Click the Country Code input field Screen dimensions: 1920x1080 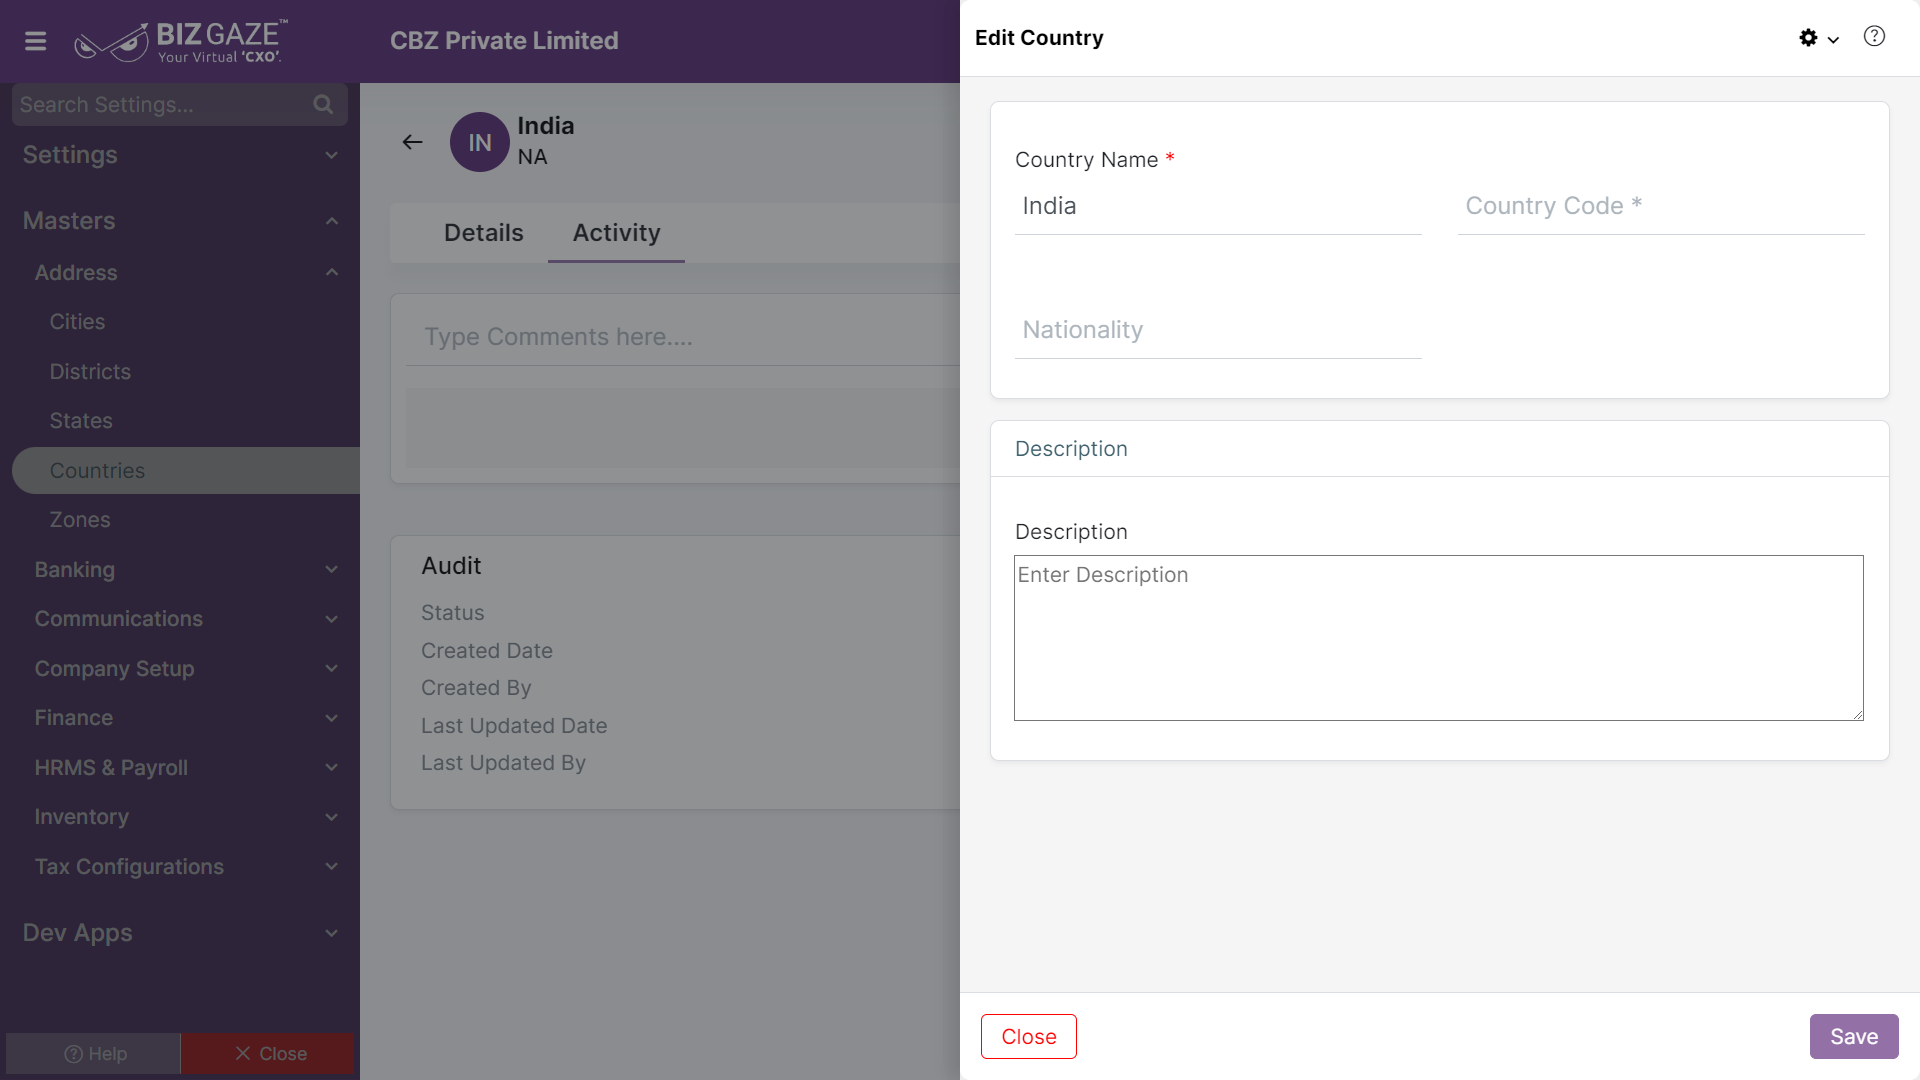pyautogui.click(x=1661, y=207)
